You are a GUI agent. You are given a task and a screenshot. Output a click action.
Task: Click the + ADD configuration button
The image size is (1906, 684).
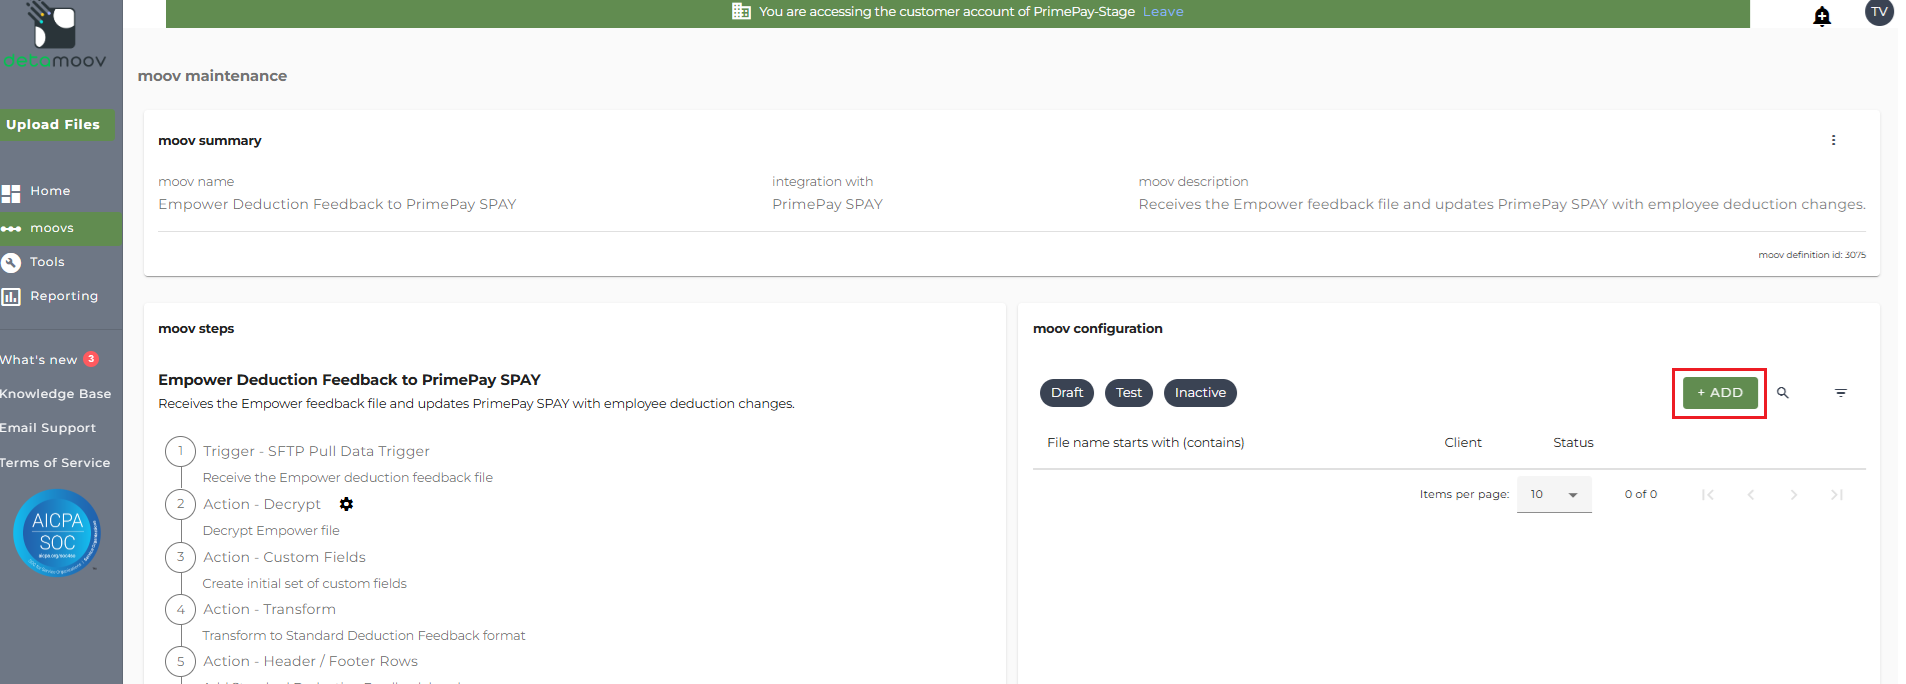[1720, 393]
